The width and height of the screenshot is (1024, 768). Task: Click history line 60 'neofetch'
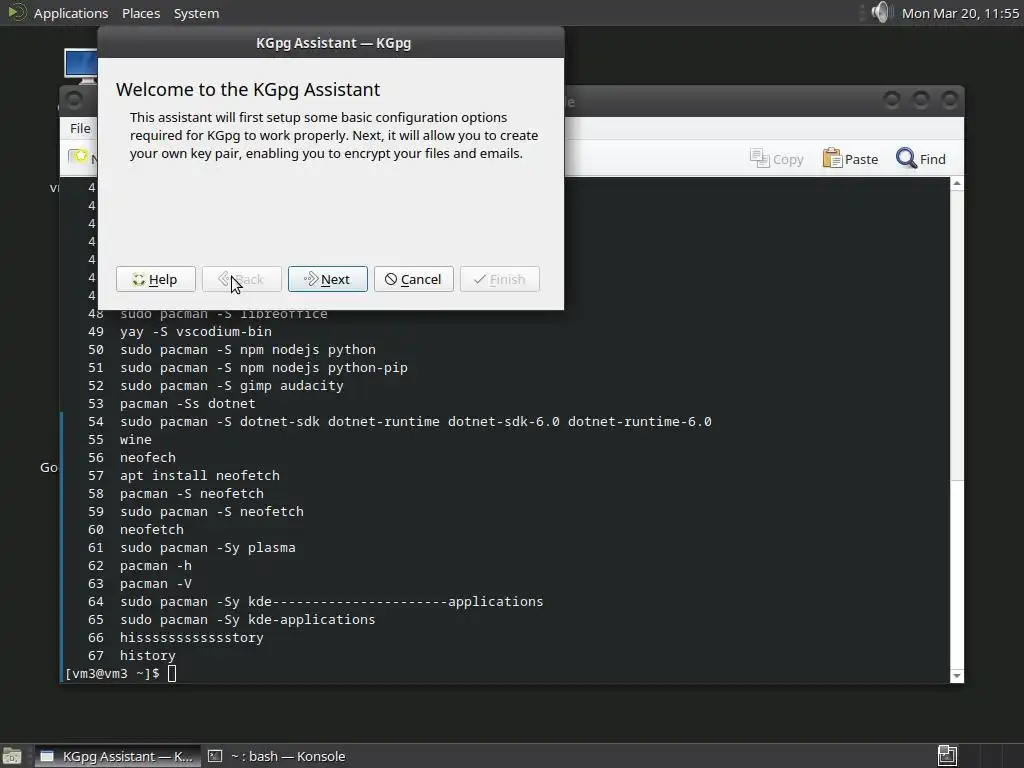coord(152,530)
